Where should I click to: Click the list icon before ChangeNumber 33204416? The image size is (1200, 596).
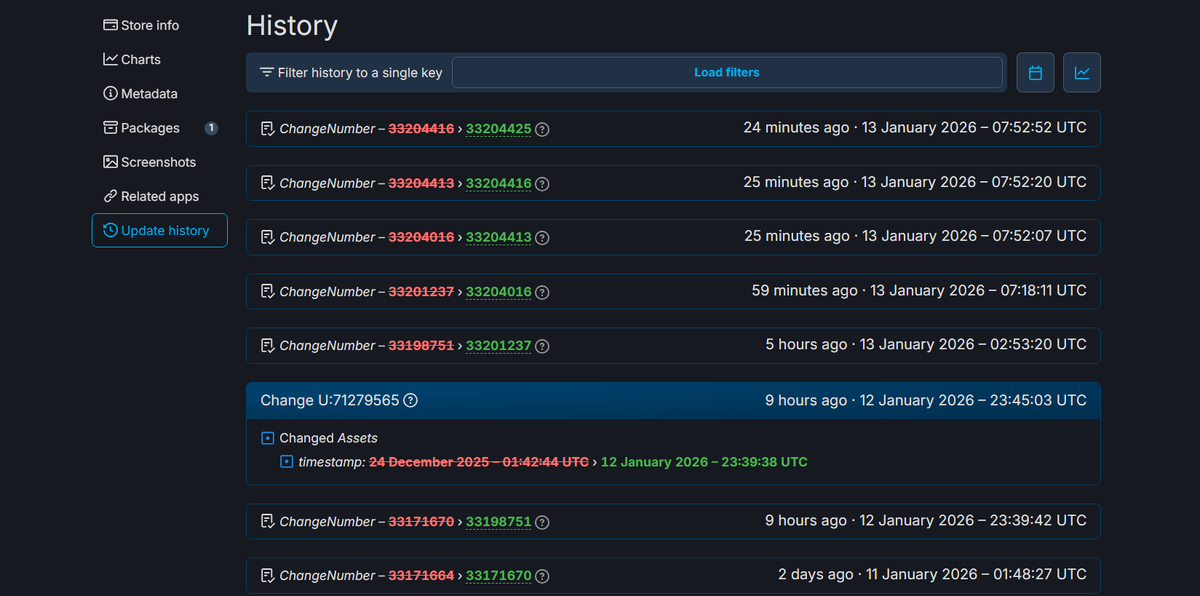(x=267, y=183)
